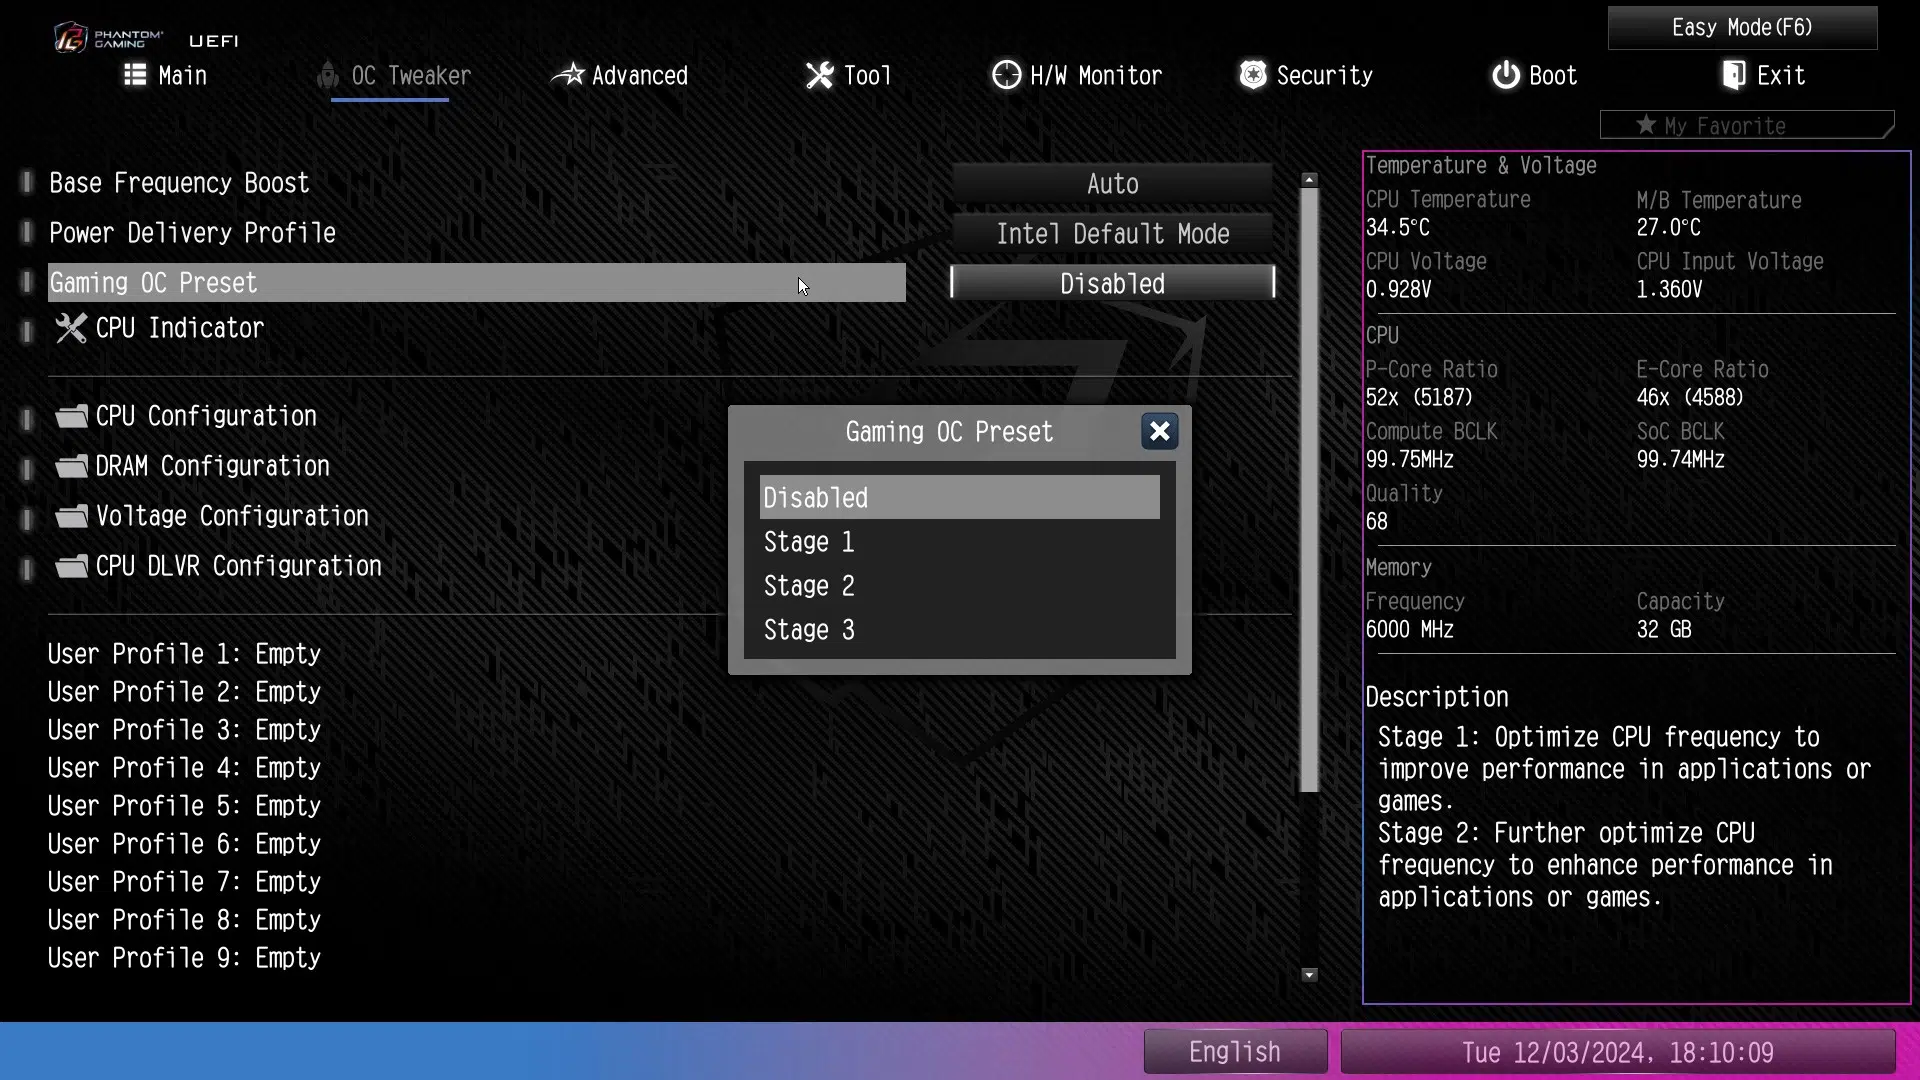Select User Profile 9: Empty
Screen dimensions: 1920x1080
click(x=184, y=958)
